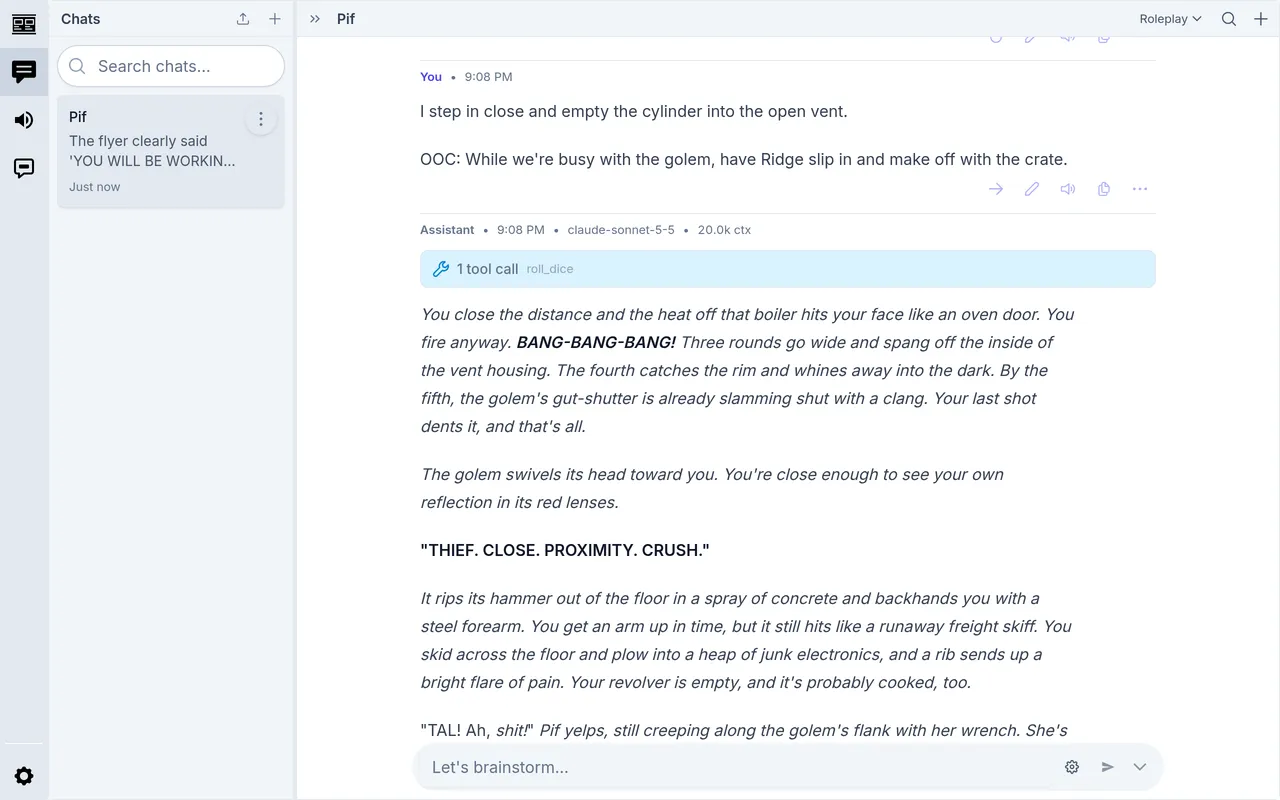Open the audio speaker section in left rail
The image size is (1280, 800).
click(x=24, y=120)
